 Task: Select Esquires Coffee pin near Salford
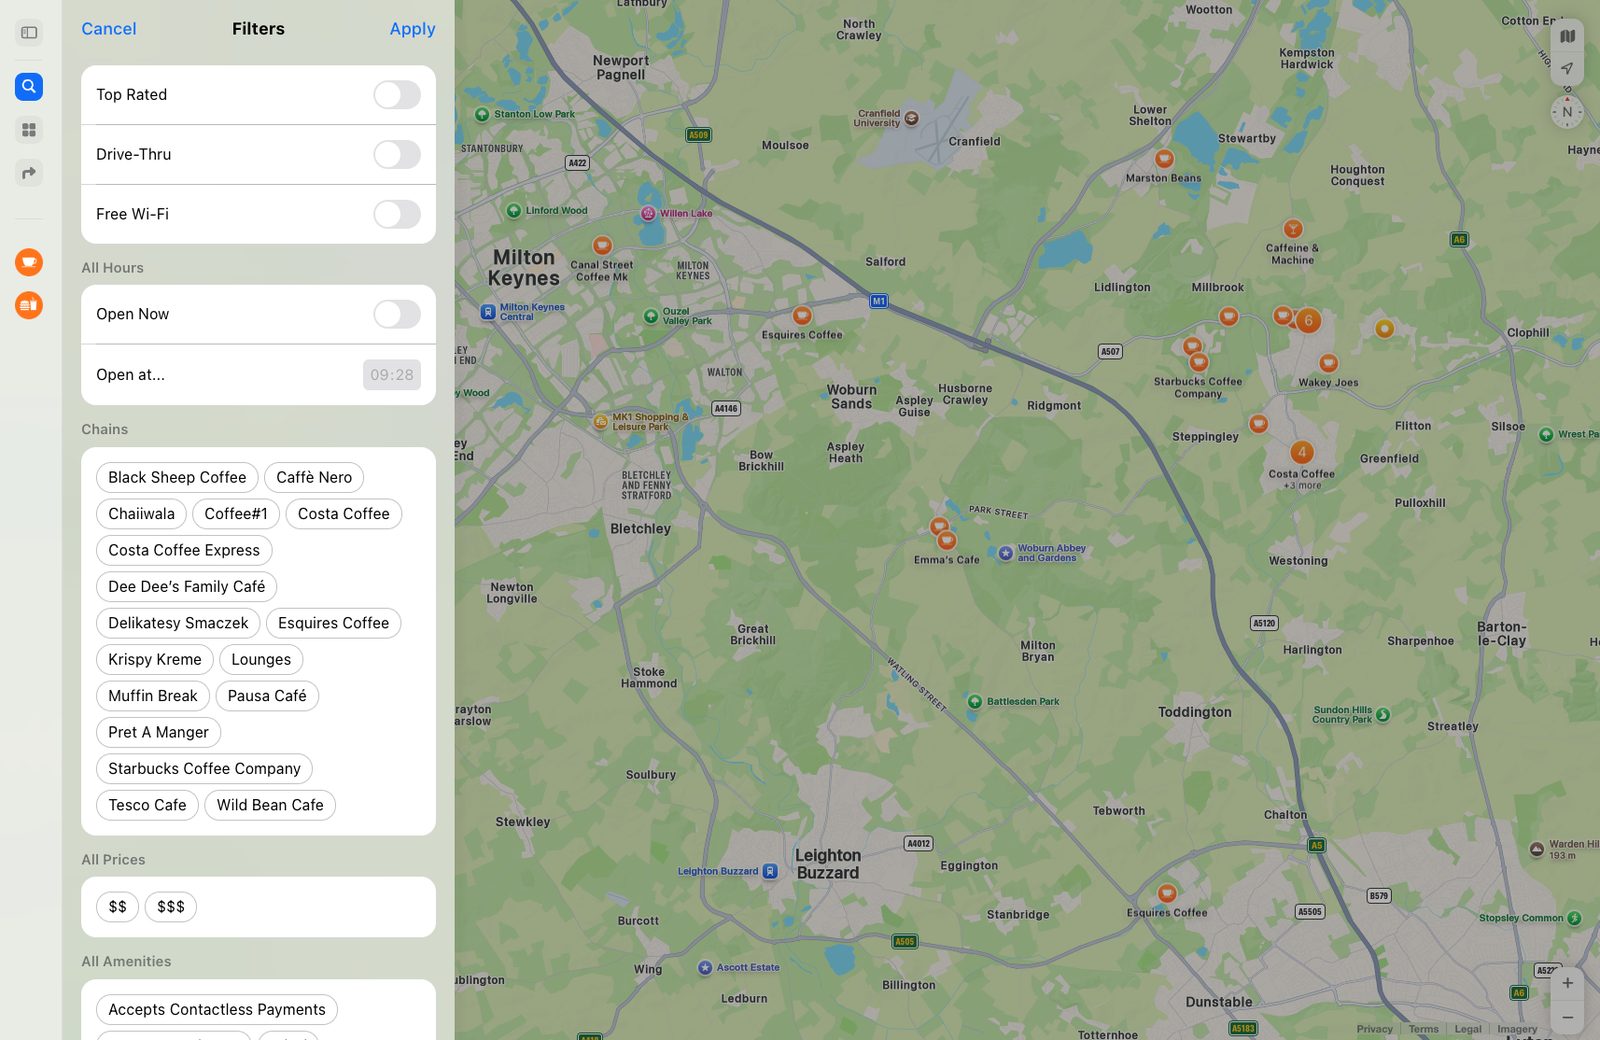click(x=802, y=316)
